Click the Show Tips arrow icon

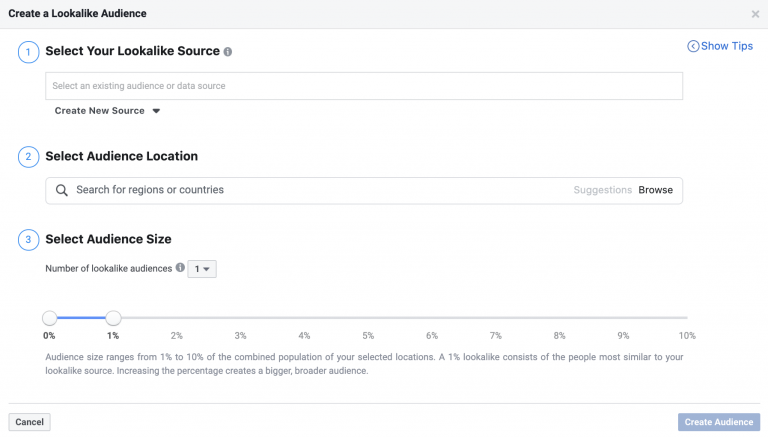coord(693,46)
